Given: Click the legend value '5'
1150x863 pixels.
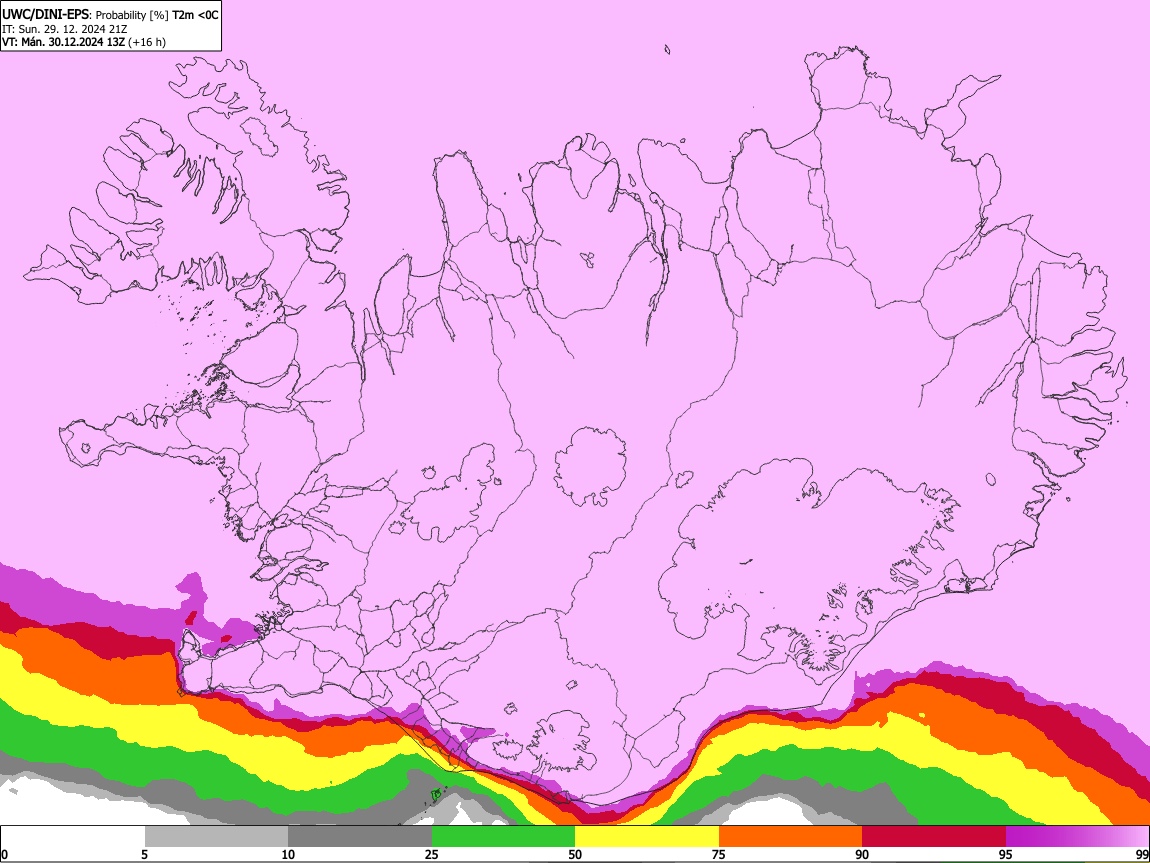Looking at the screenshot, I should [144, 855].
